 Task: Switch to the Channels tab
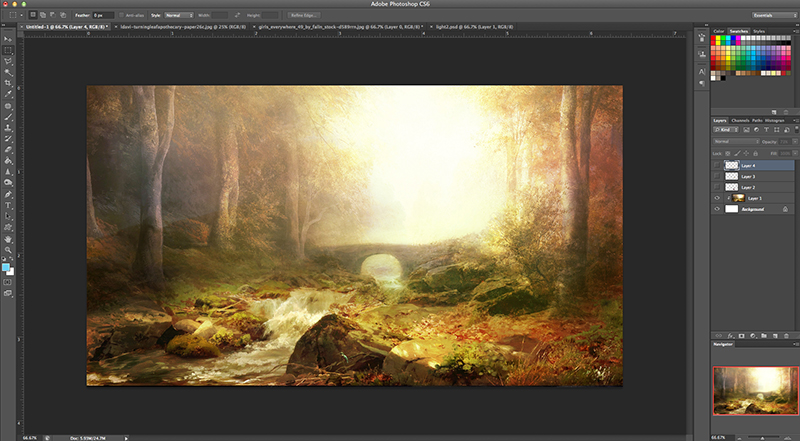pyautogui.click(x=740, y=120)
